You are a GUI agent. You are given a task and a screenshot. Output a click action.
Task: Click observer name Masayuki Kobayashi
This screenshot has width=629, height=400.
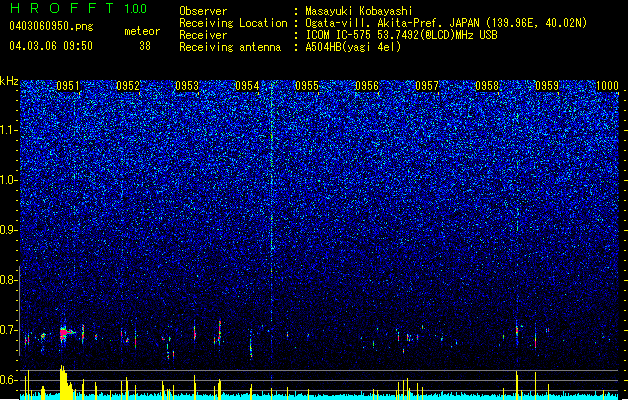click(x=358, y=11)
